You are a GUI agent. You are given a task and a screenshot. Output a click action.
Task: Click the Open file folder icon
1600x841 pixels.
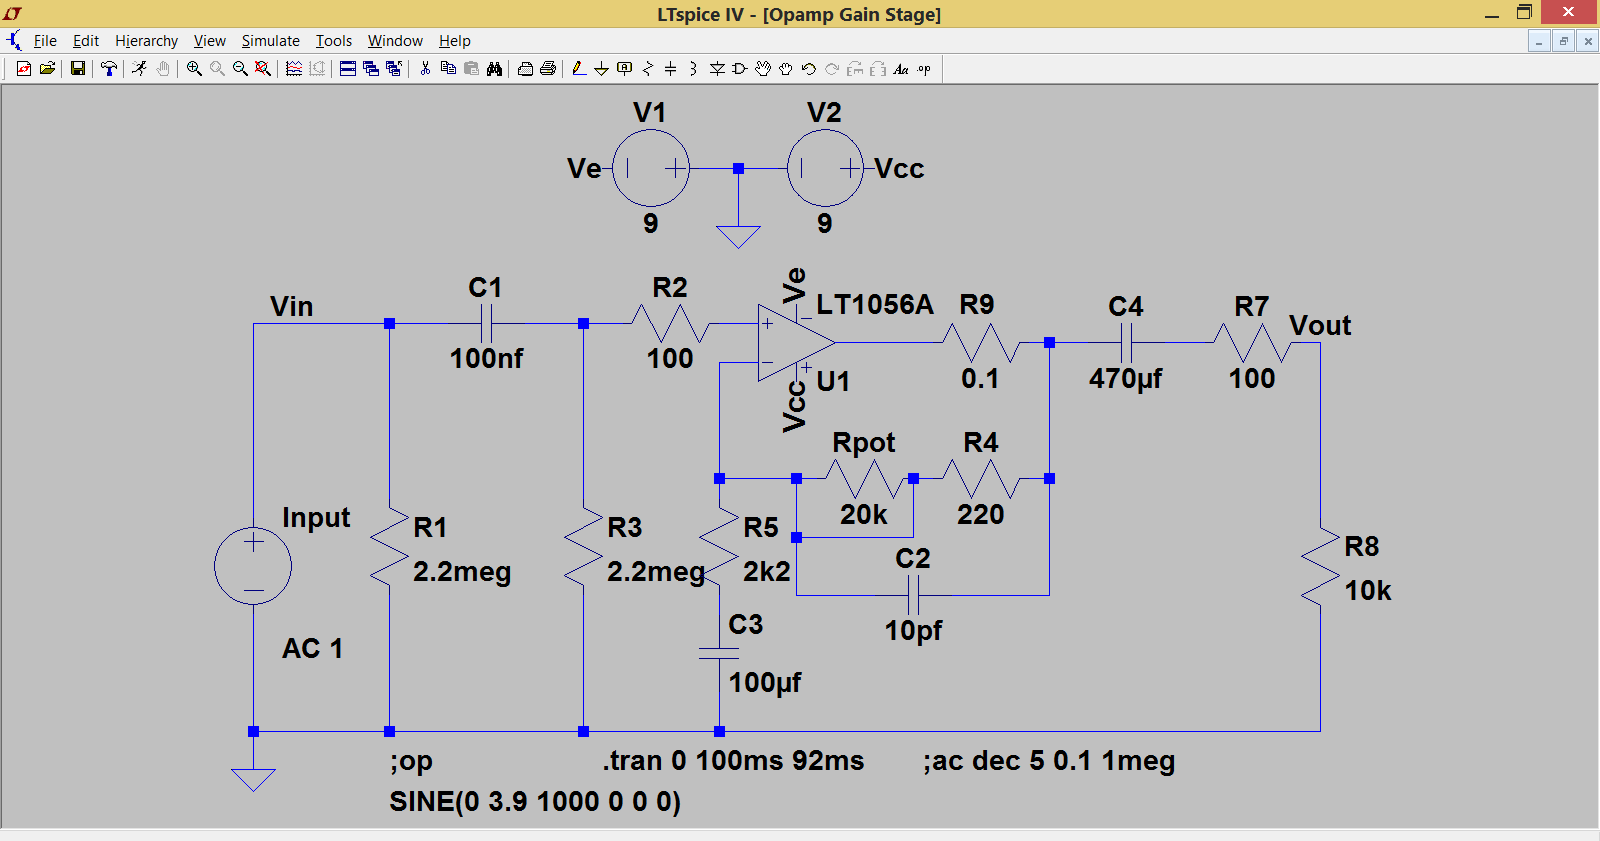(47, 69)
